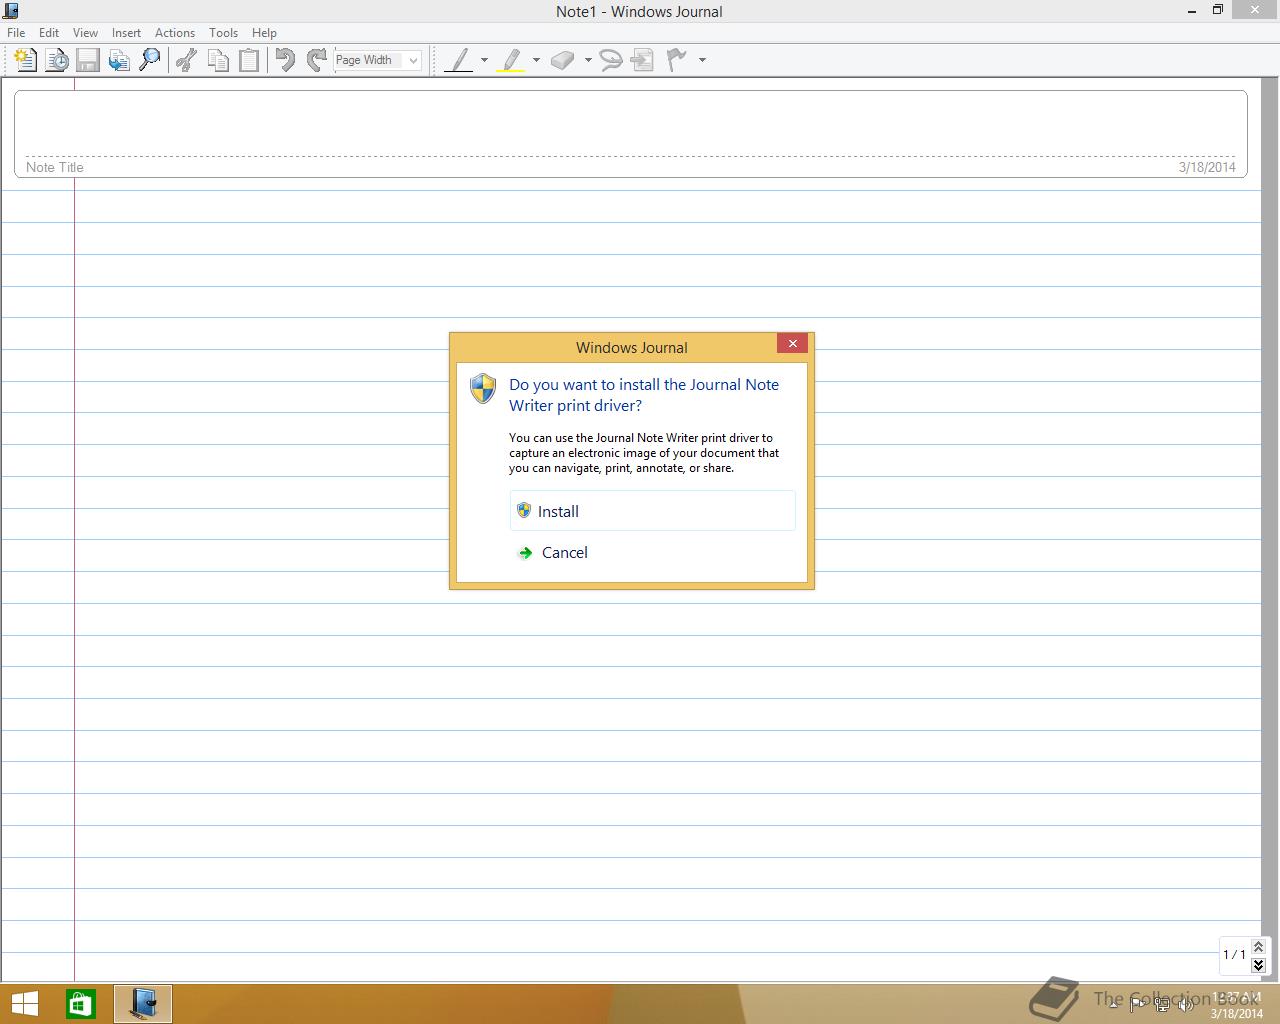Screen dimensions: 1280x1024
Task: Click the Copy icon in toolbar
Action: tap(218, 60)
